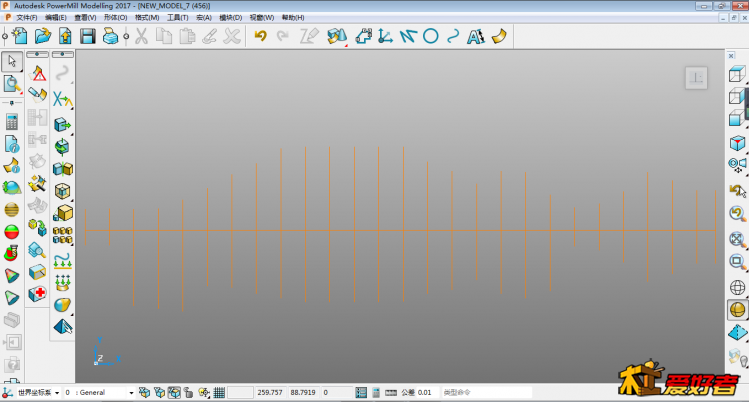Open the position input panel icon in status bar
This screenshot has height=402, width=749.
(x=361, y=392)
